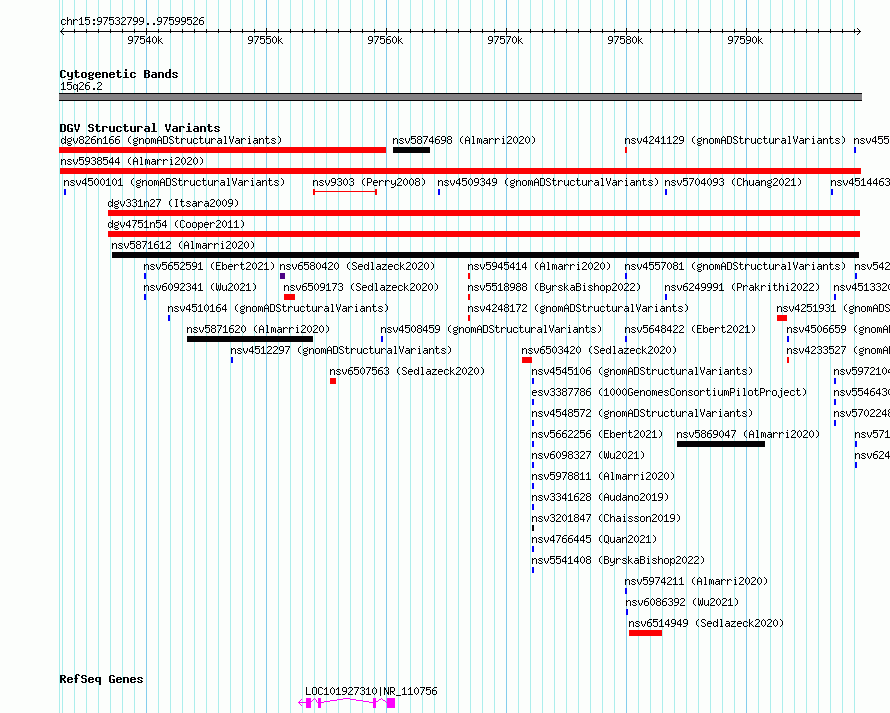This screenshot has height=713, width=890.
Task: Click nsv5704093 (Chuang2021) label
Action: click(733, 182)
